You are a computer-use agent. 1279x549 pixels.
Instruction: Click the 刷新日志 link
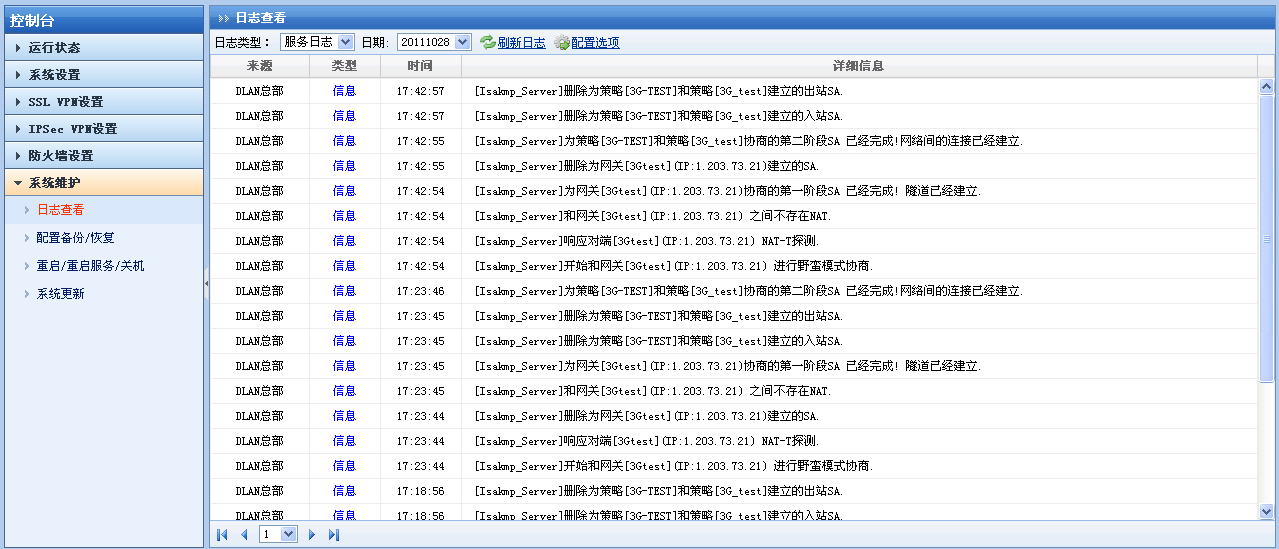(x=521, y=42)
